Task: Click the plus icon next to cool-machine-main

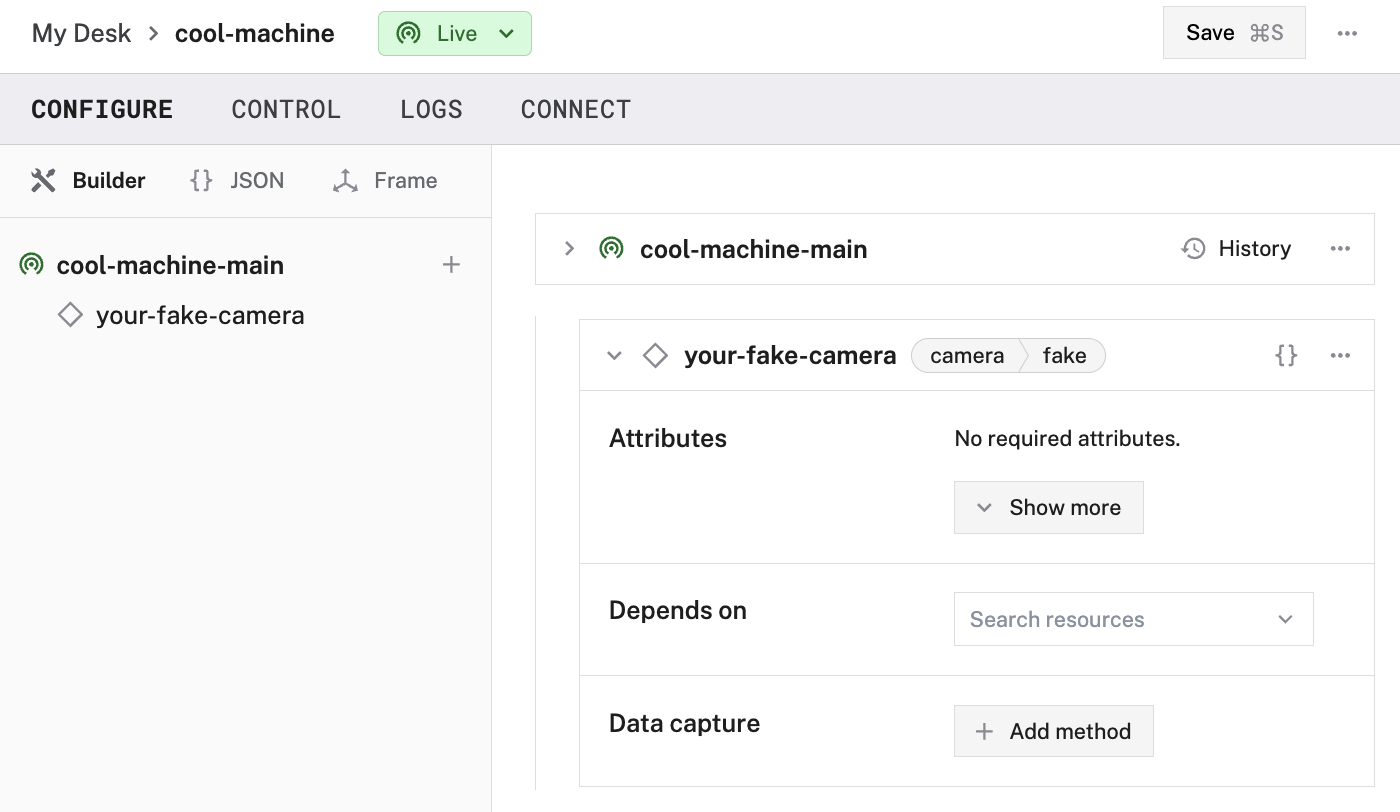Action: (451, 264)
